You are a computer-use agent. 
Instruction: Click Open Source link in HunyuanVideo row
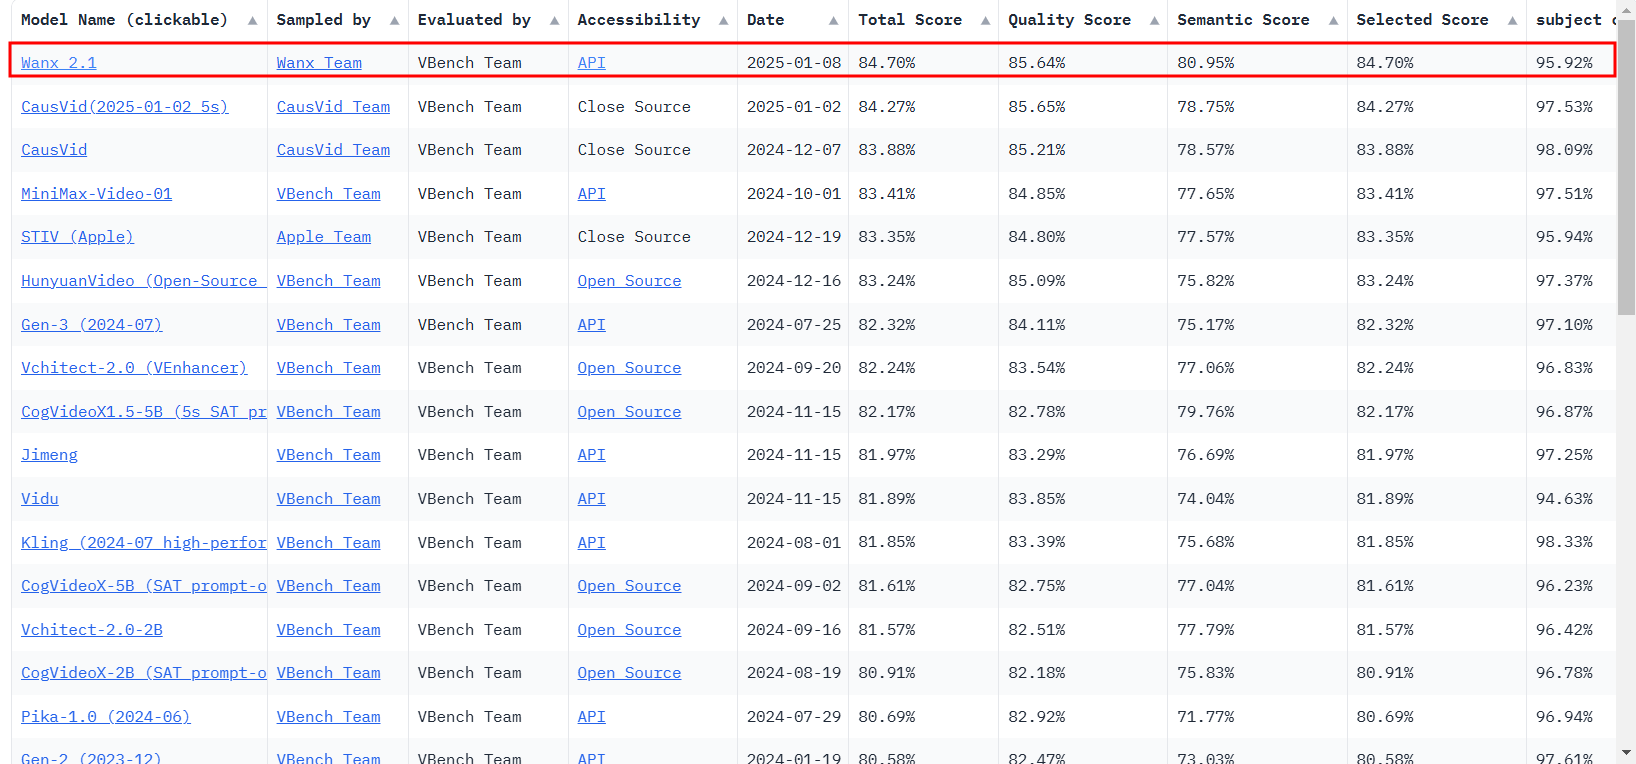pyautogui.click(x=629, y=281)
